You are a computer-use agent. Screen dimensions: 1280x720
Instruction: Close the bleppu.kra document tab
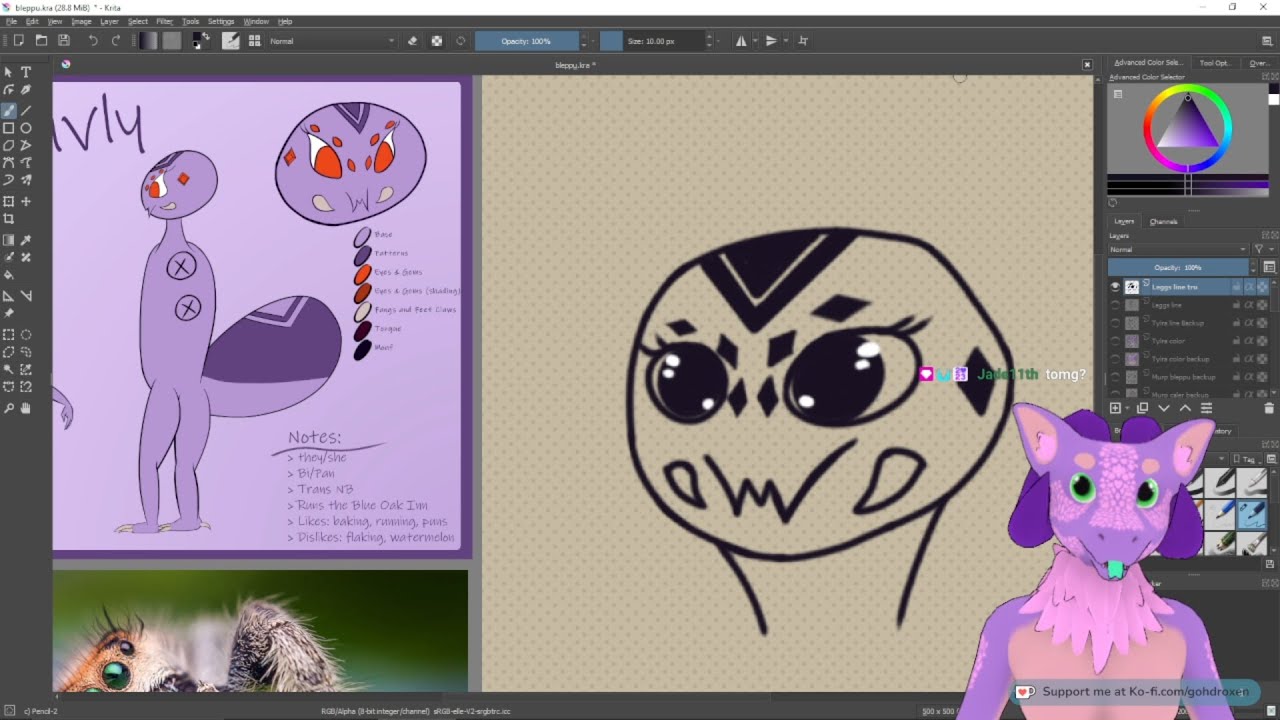(1087, 65)
